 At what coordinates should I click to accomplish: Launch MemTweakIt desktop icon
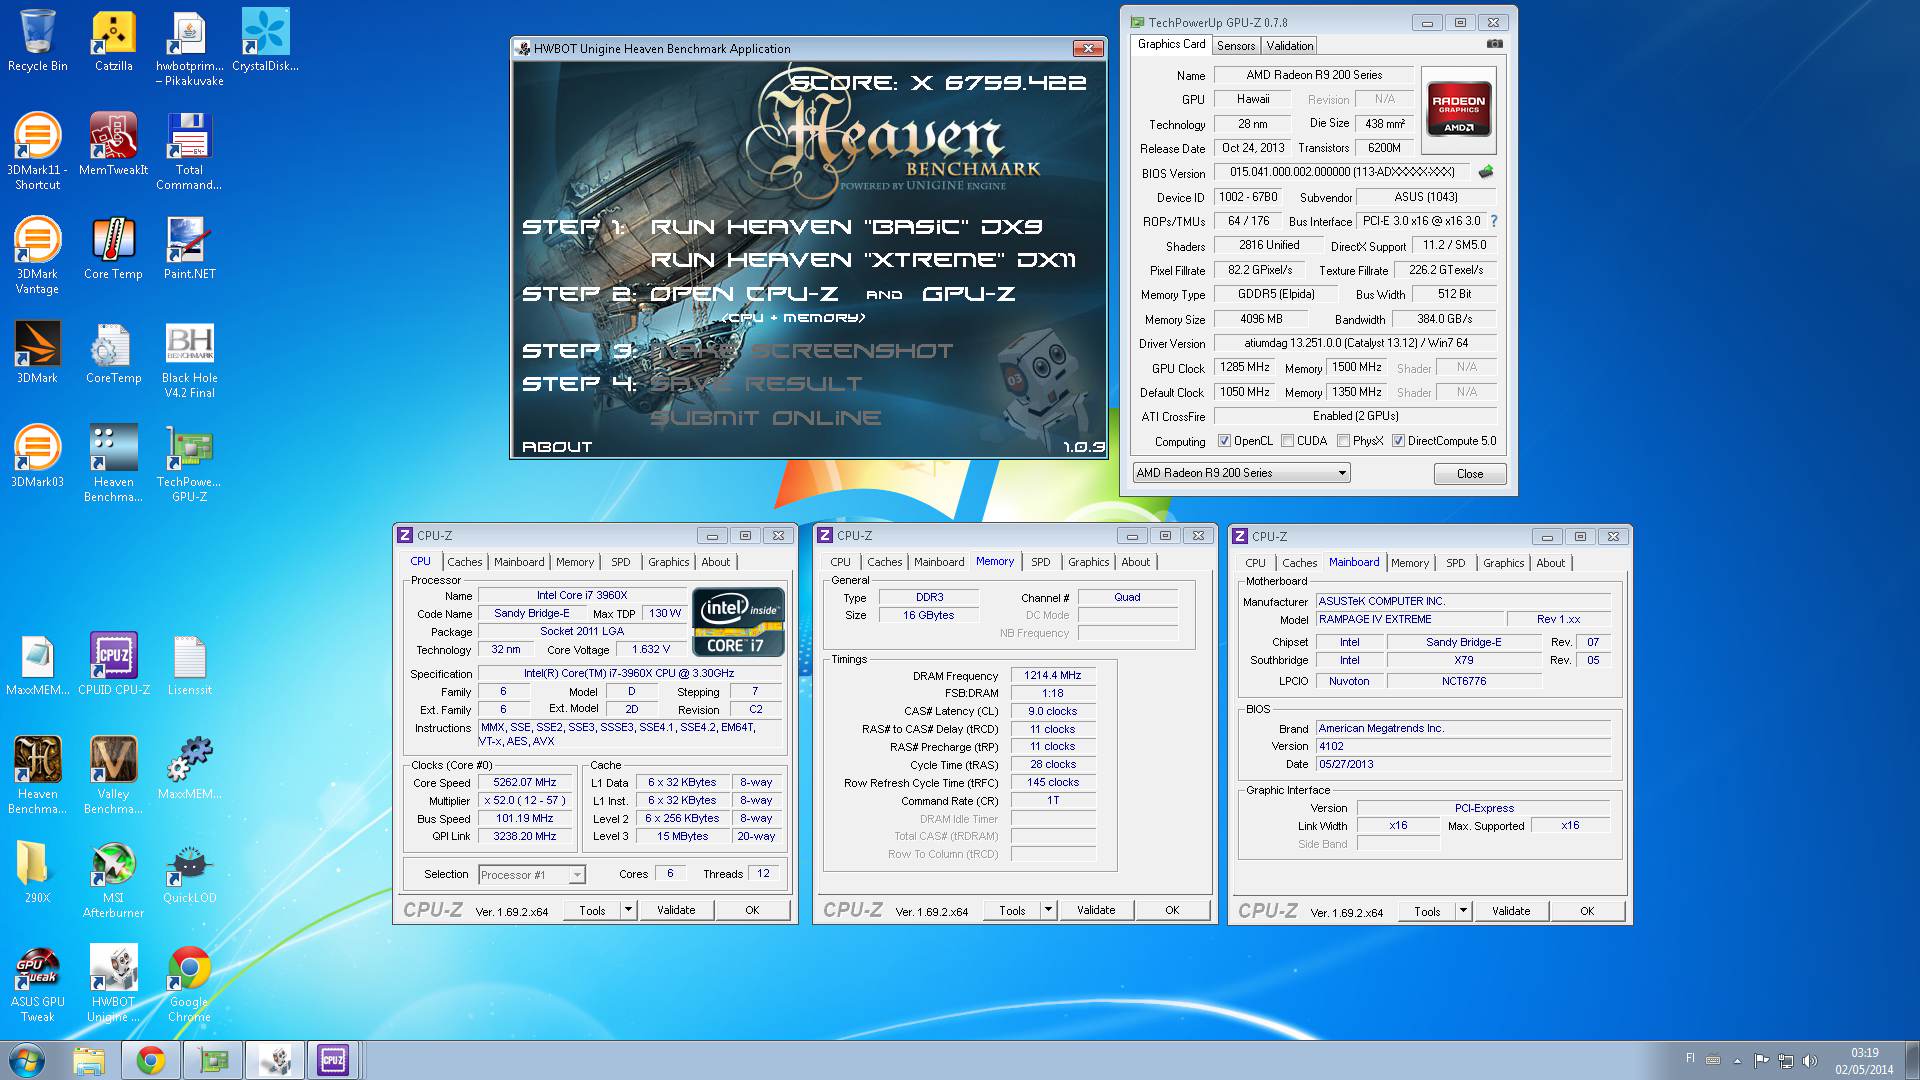114,144
